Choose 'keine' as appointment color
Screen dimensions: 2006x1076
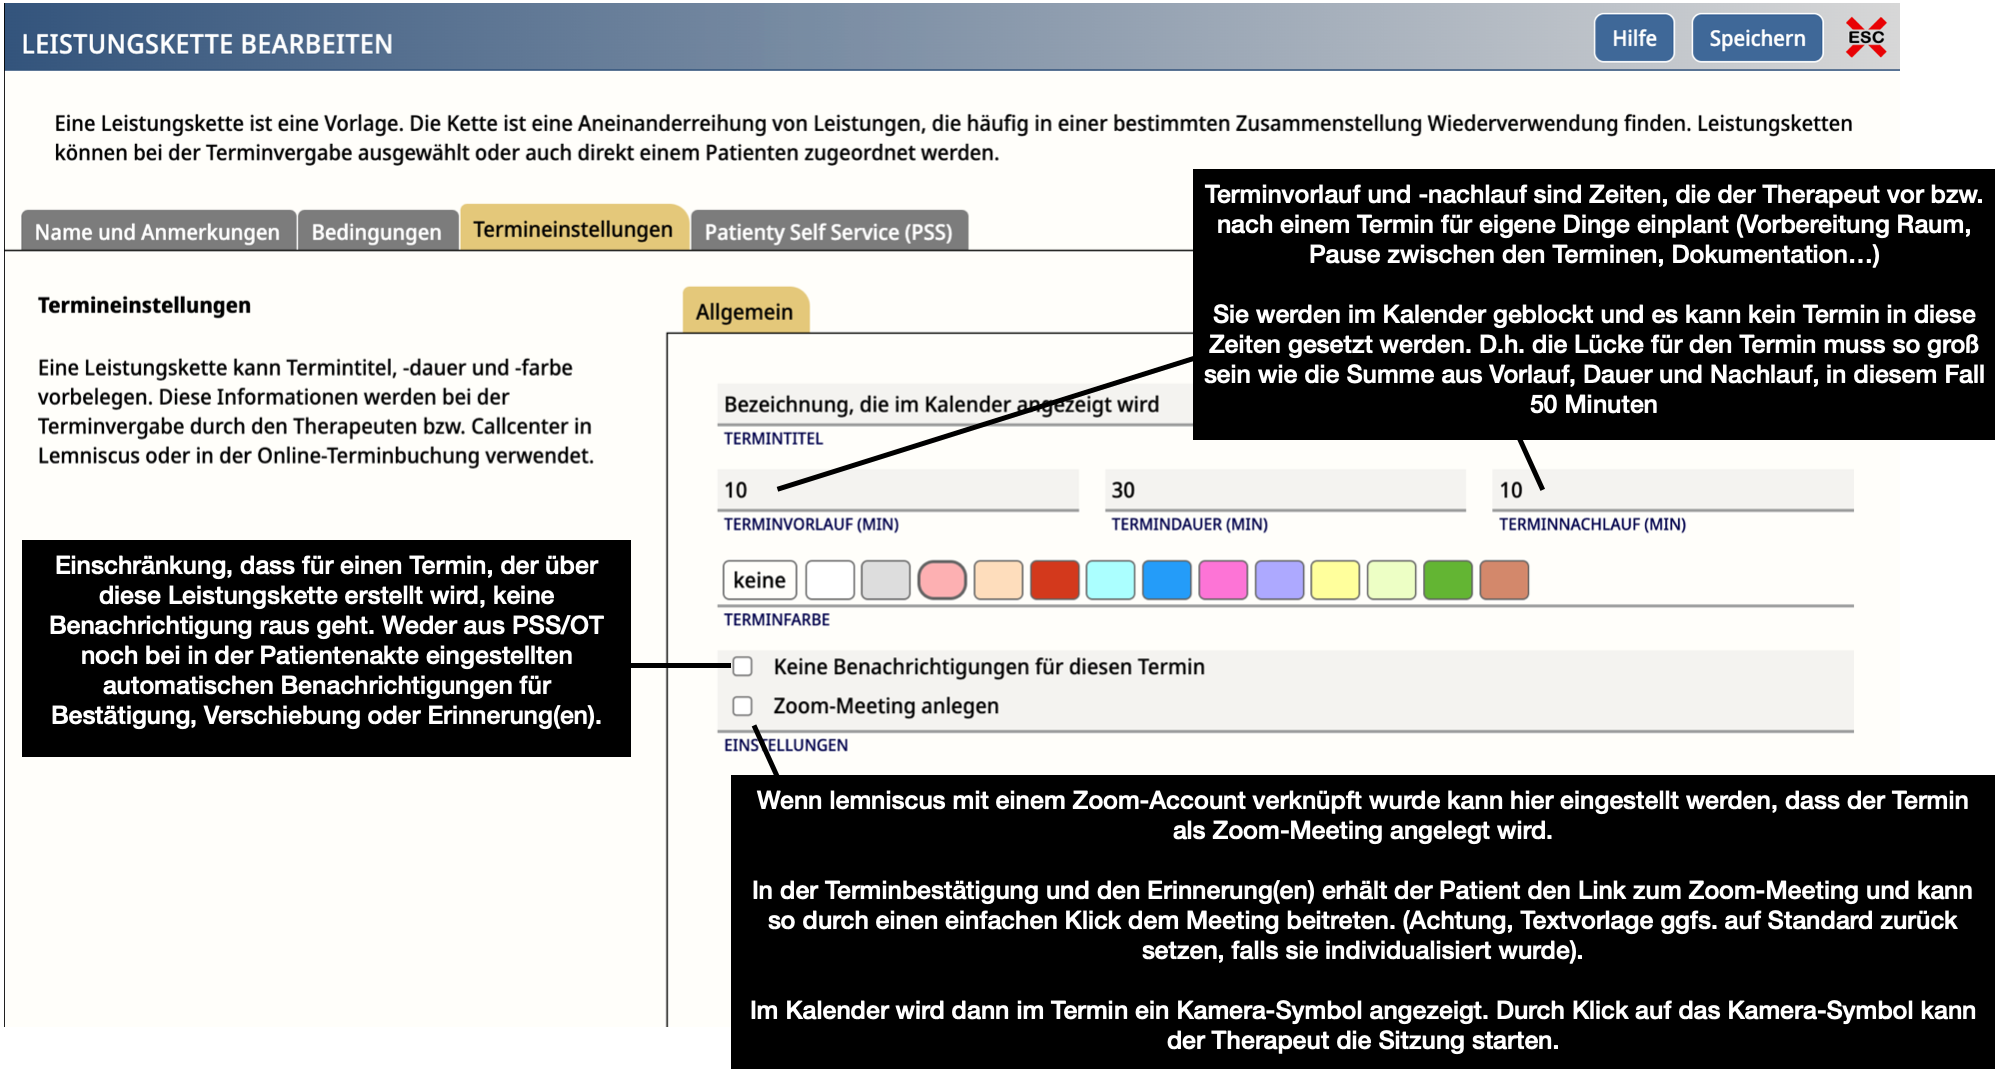(760, 580)
